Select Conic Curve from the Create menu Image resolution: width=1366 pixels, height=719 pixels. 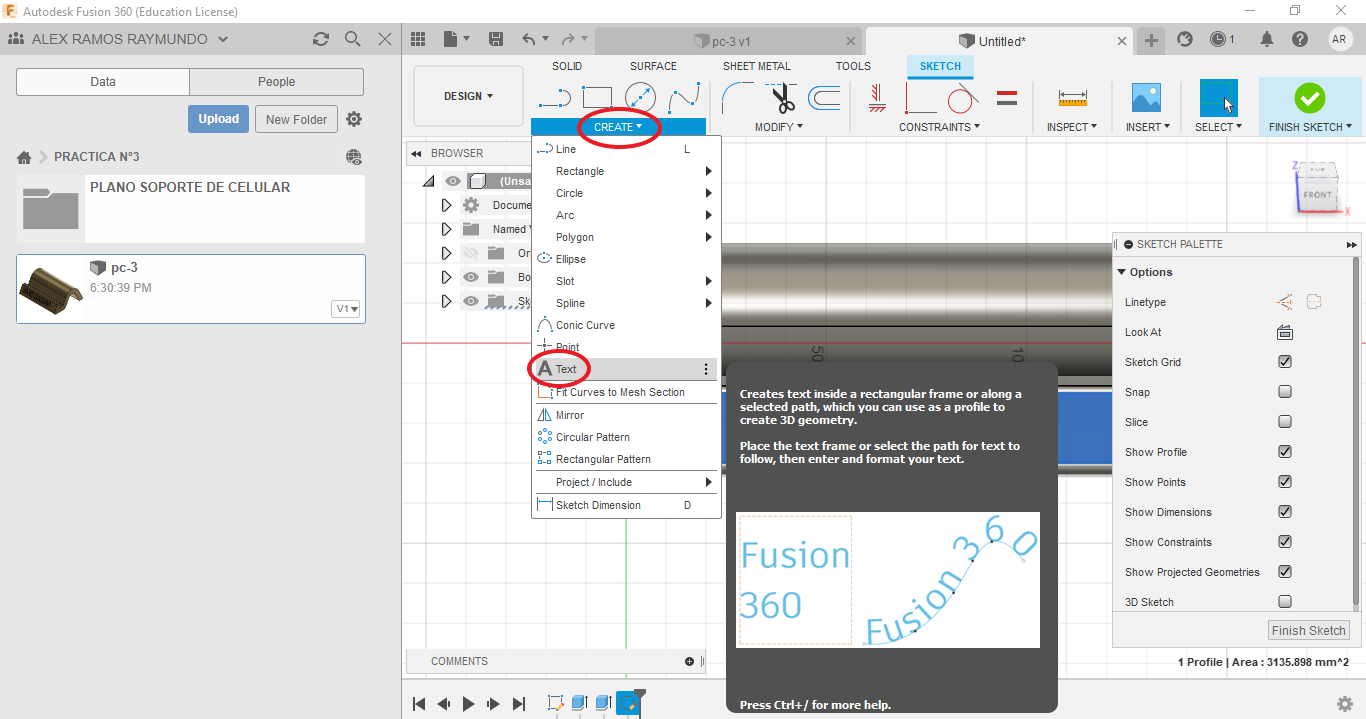[624, 325]
